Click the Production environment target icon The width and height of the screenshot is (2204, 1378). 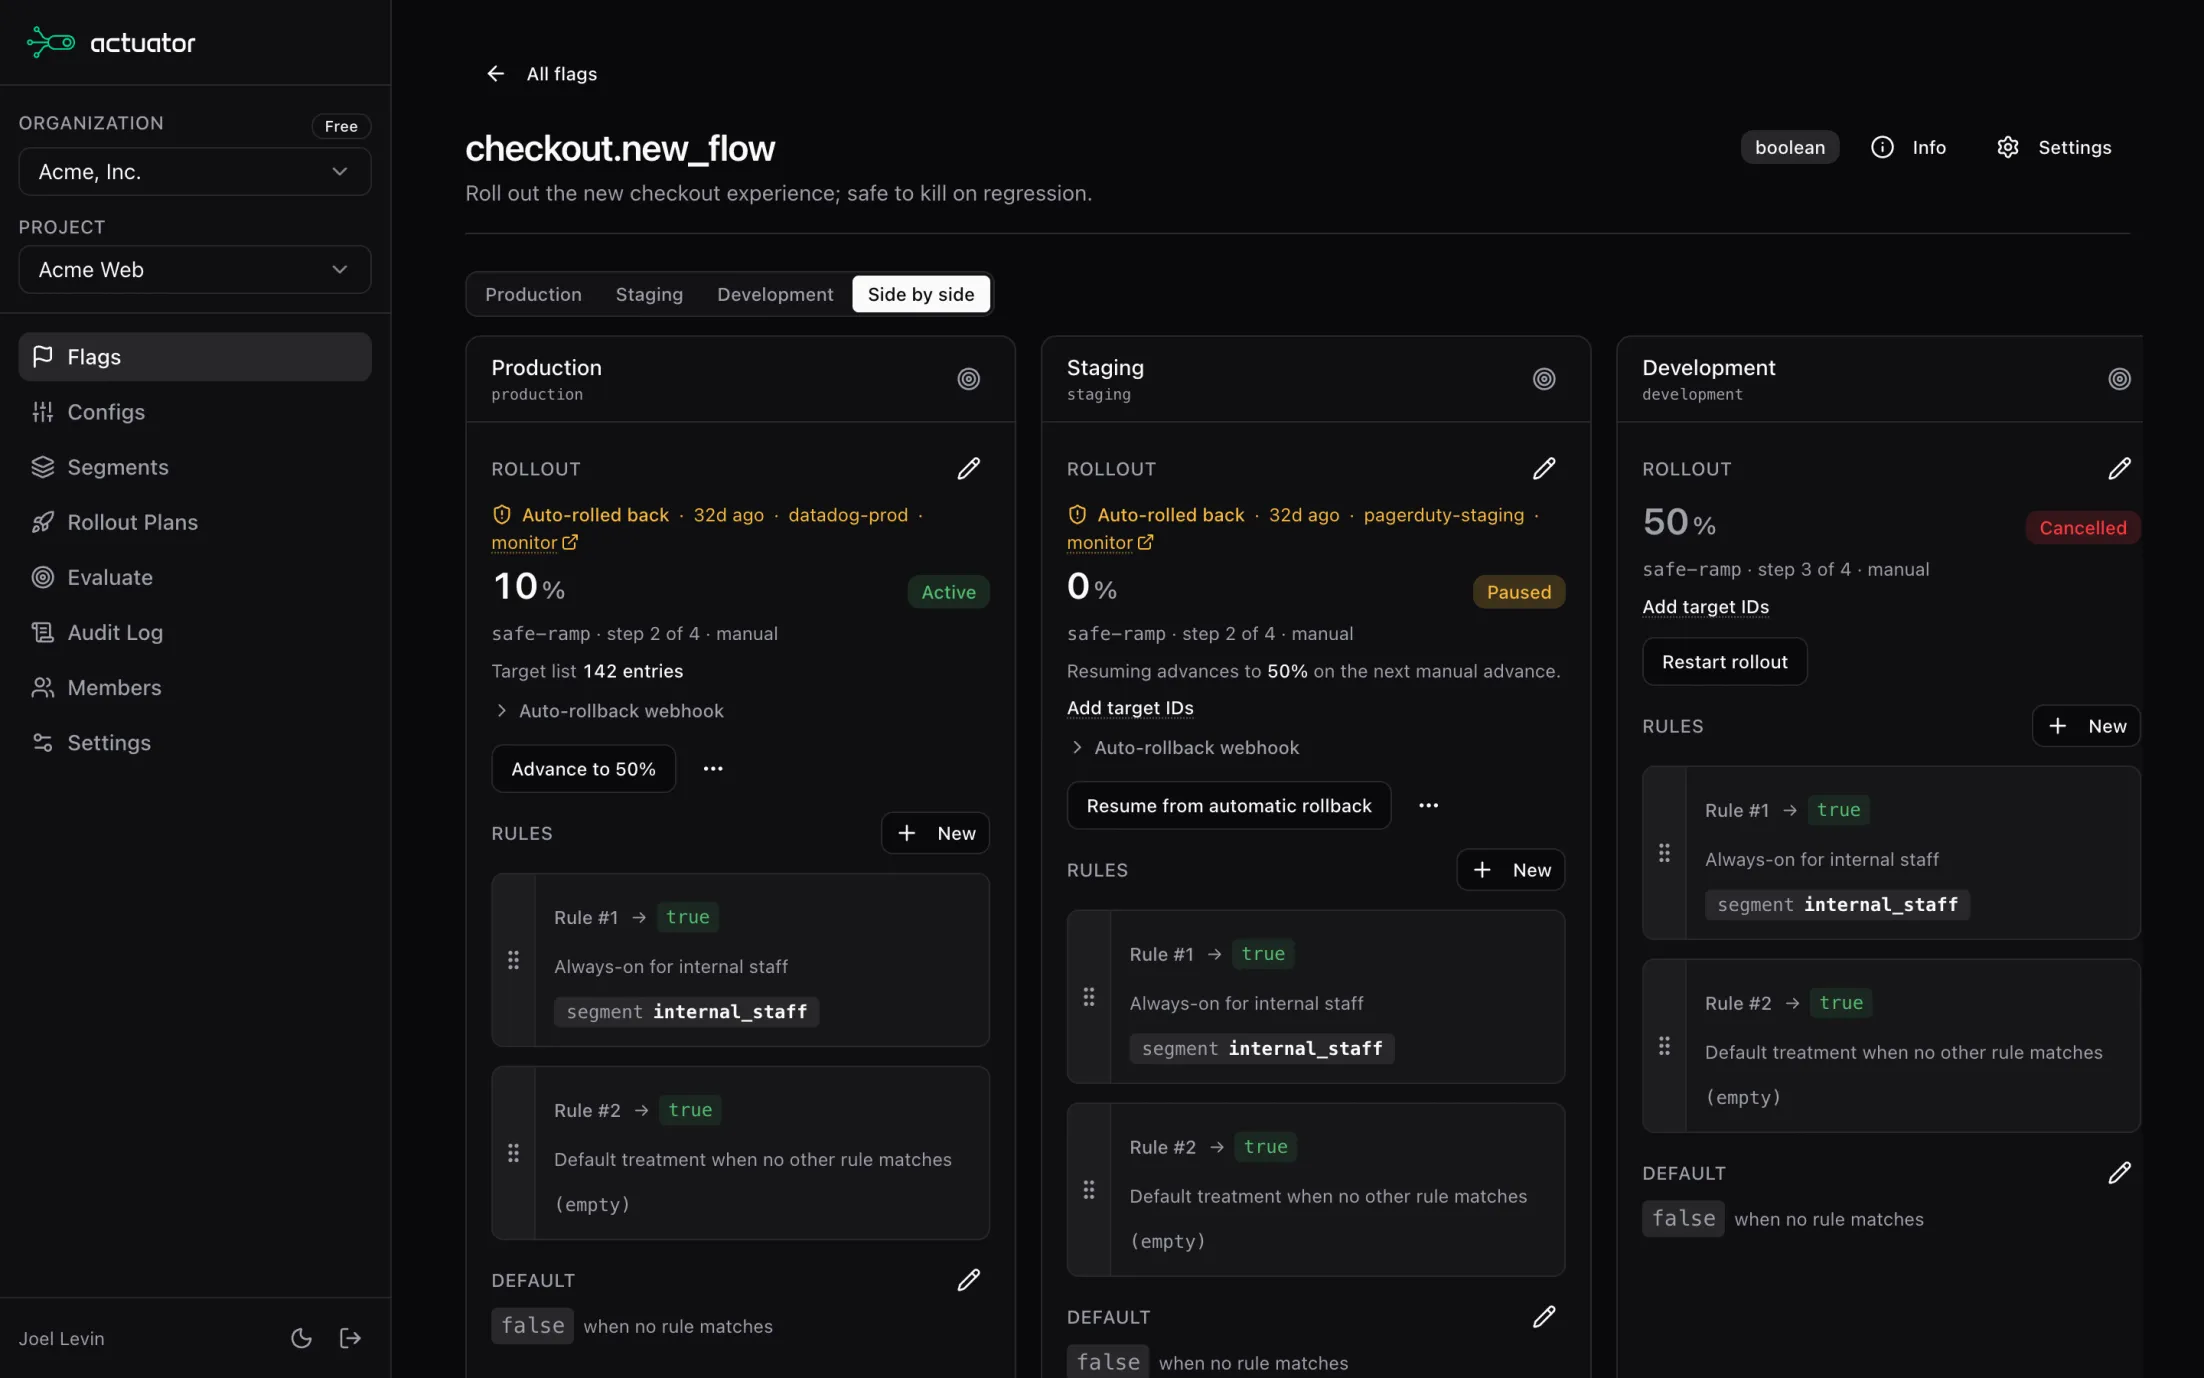(968, 379)
